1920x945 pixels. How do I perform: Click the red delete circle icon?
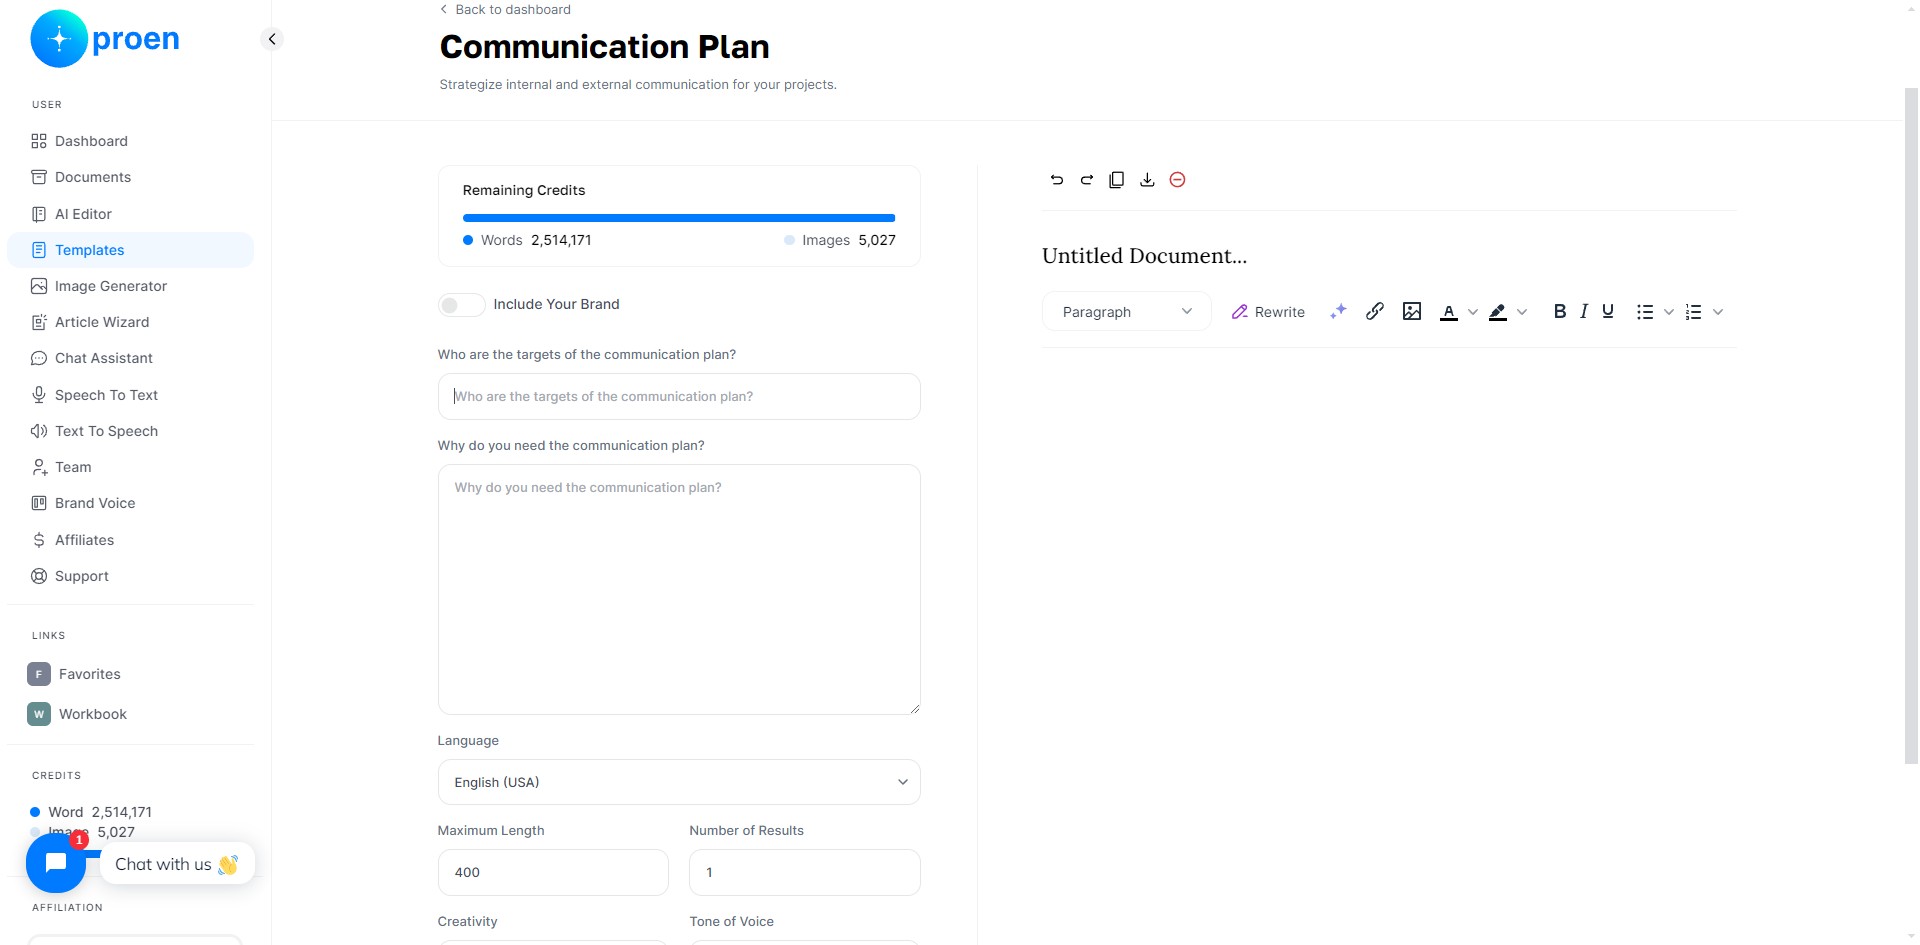(x=1178, y=180)
